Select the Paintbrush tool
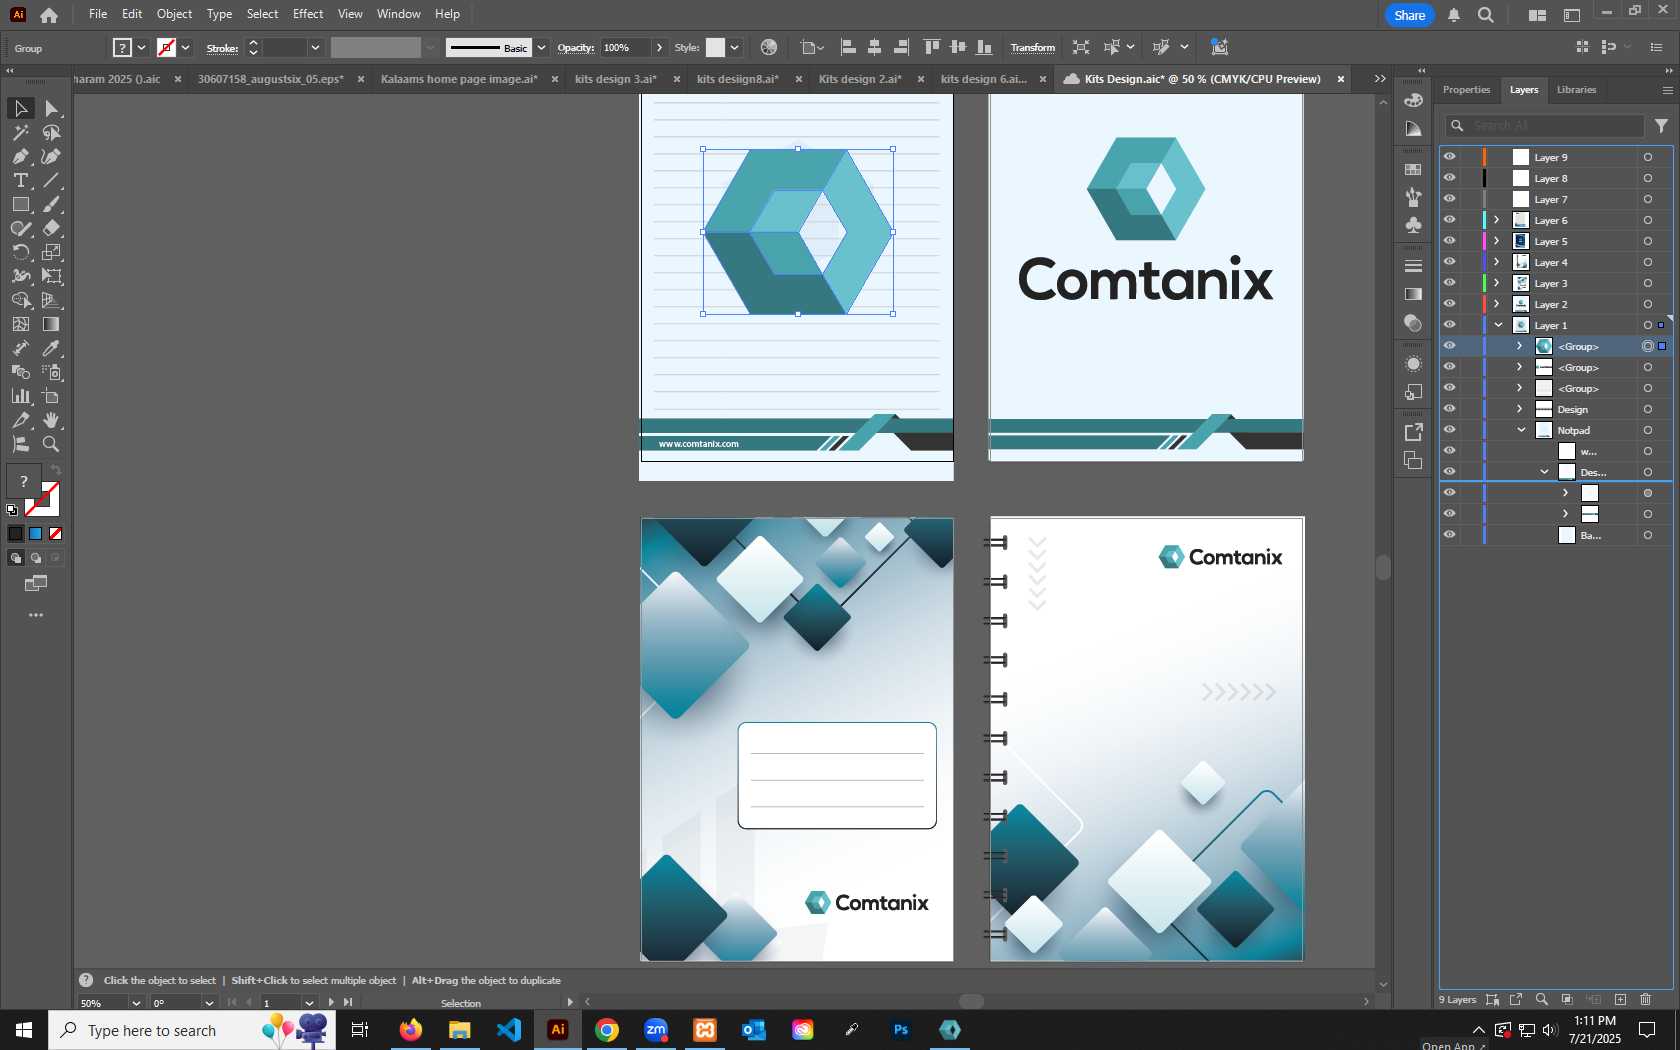 click(51, 204)
